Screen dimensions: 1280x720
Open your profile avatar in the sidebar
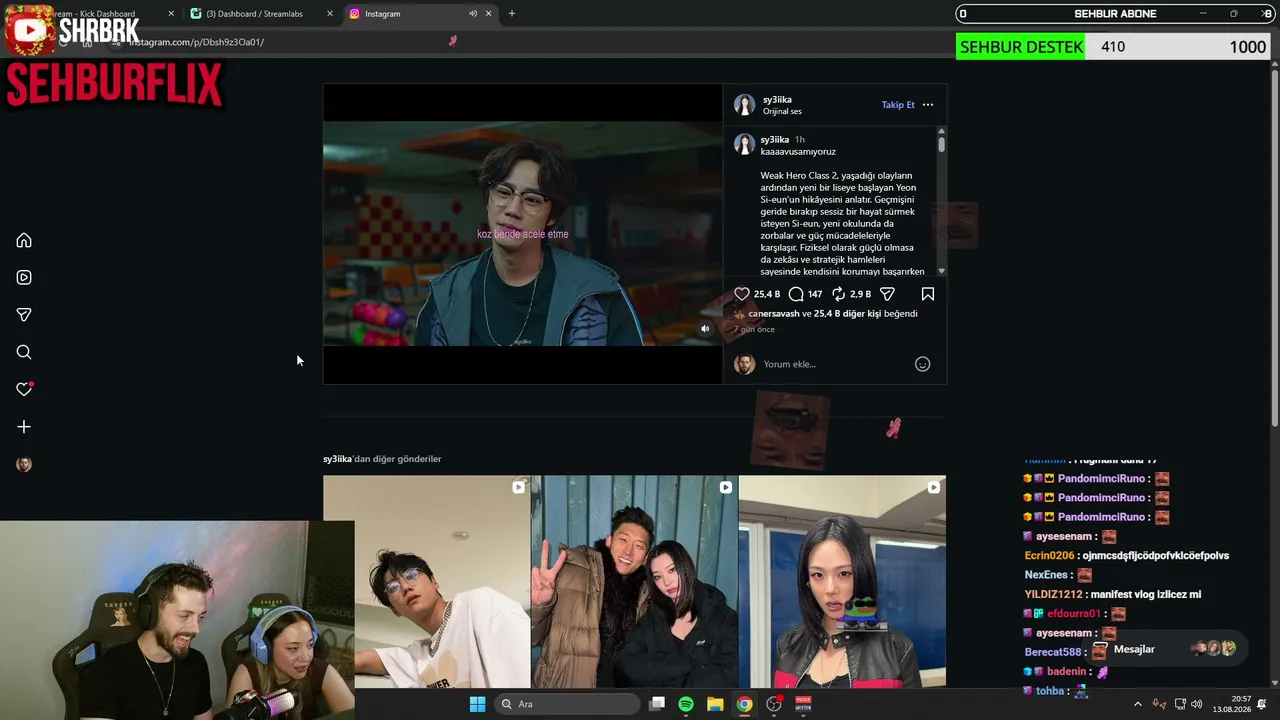[x=24, y=464]
